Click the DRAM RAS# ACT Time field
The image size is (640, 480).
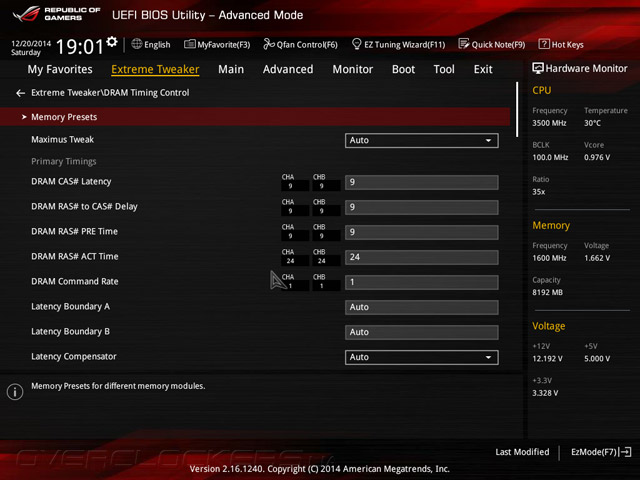422,257
